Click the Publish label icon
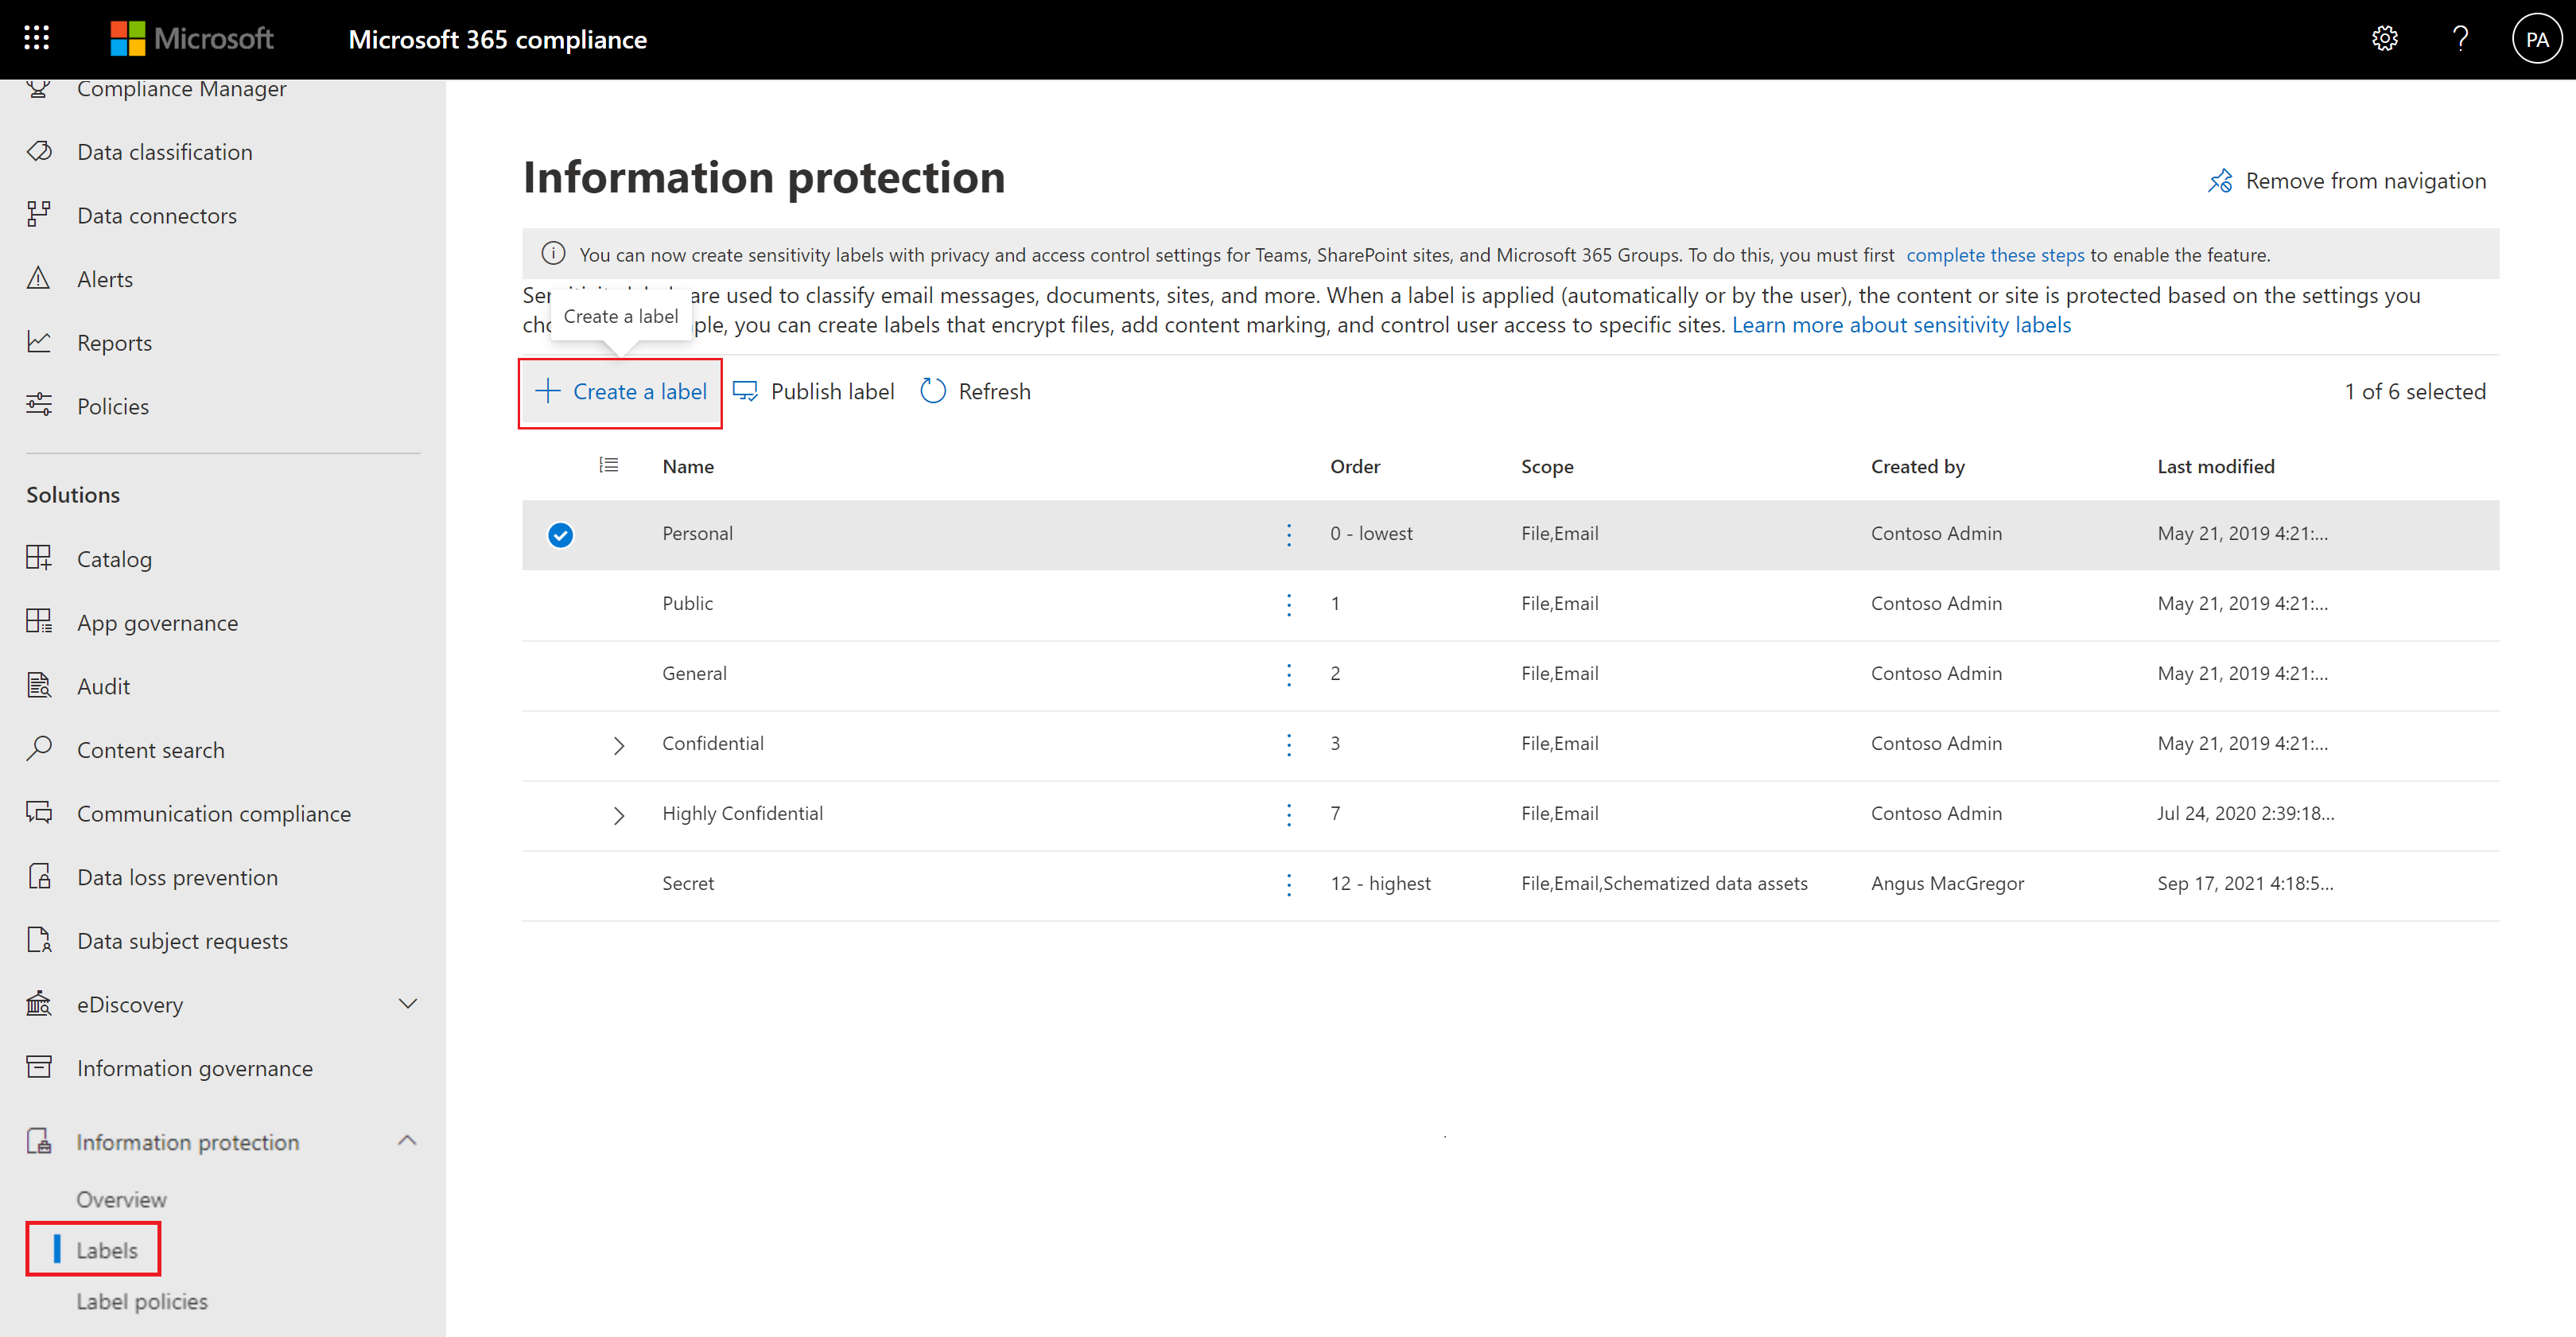Screen dimensions: 2576x1337 [x=746, y=391]
